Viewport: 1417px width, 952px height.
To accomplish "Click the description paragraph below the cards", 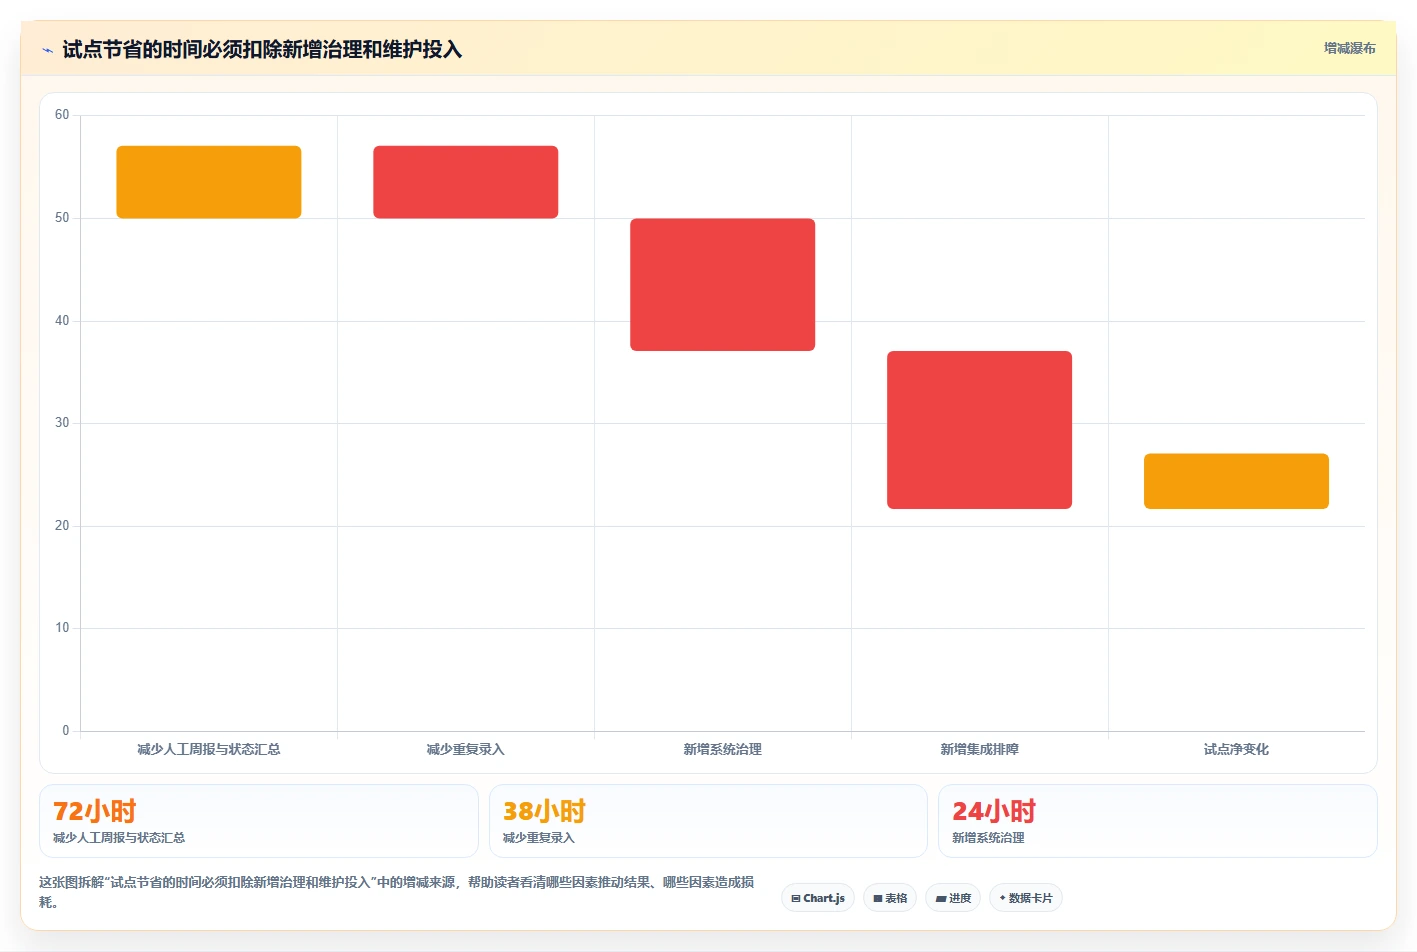I will point(397,892).
